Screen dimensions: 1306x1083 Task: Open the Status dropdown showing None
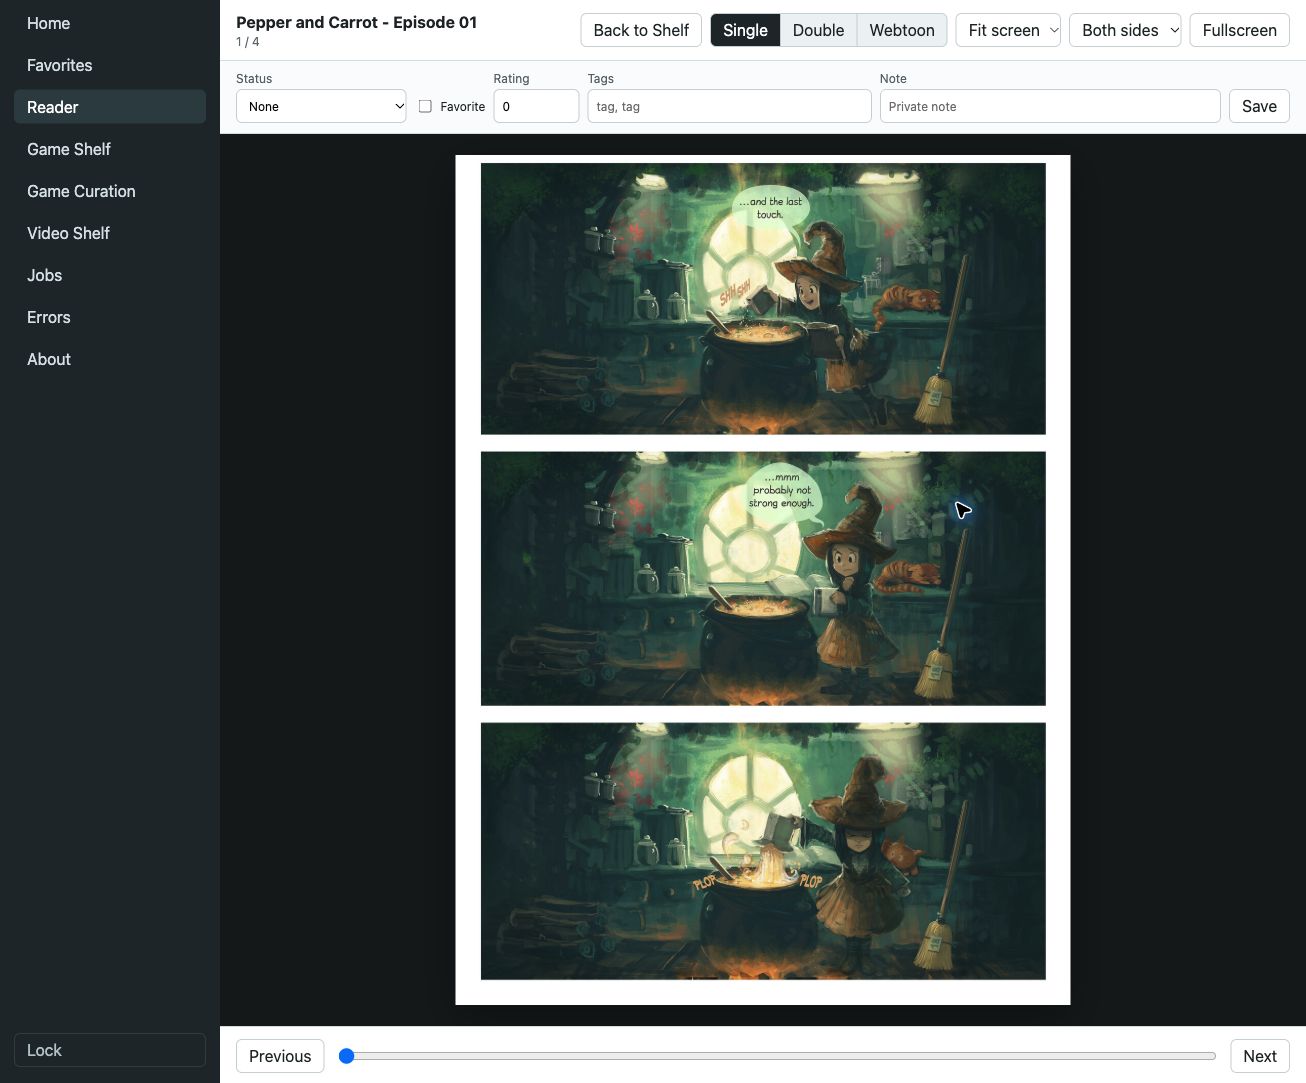click(321, 106)
